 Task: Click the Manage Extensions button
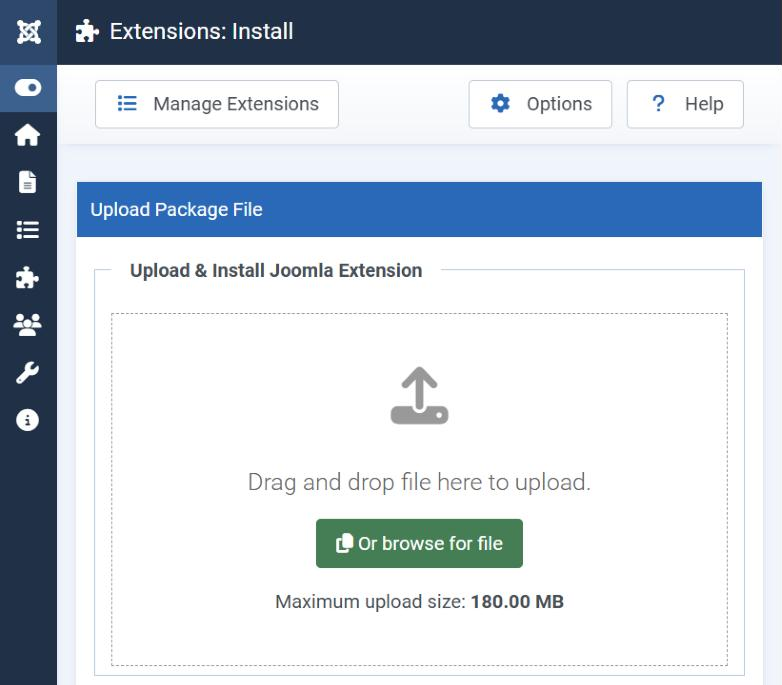click(217, 104)
